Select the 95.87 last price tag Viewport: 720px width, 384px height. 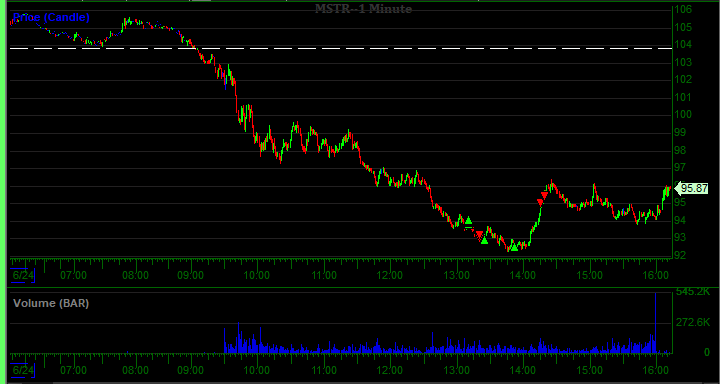[x=693, y=188]
